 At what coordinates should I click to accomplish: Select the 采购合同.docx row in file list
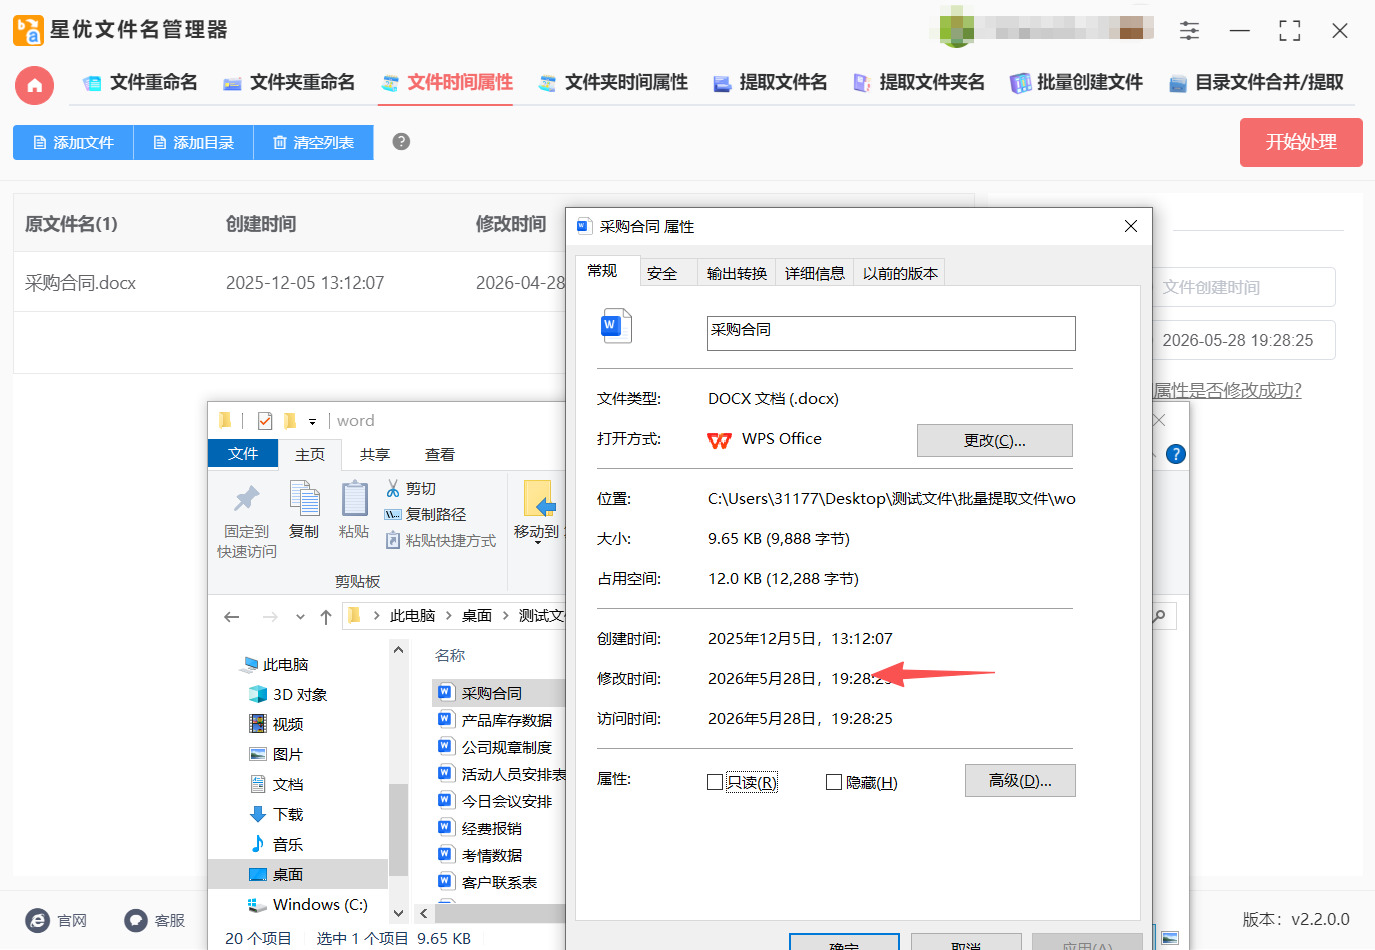point(289,283)
